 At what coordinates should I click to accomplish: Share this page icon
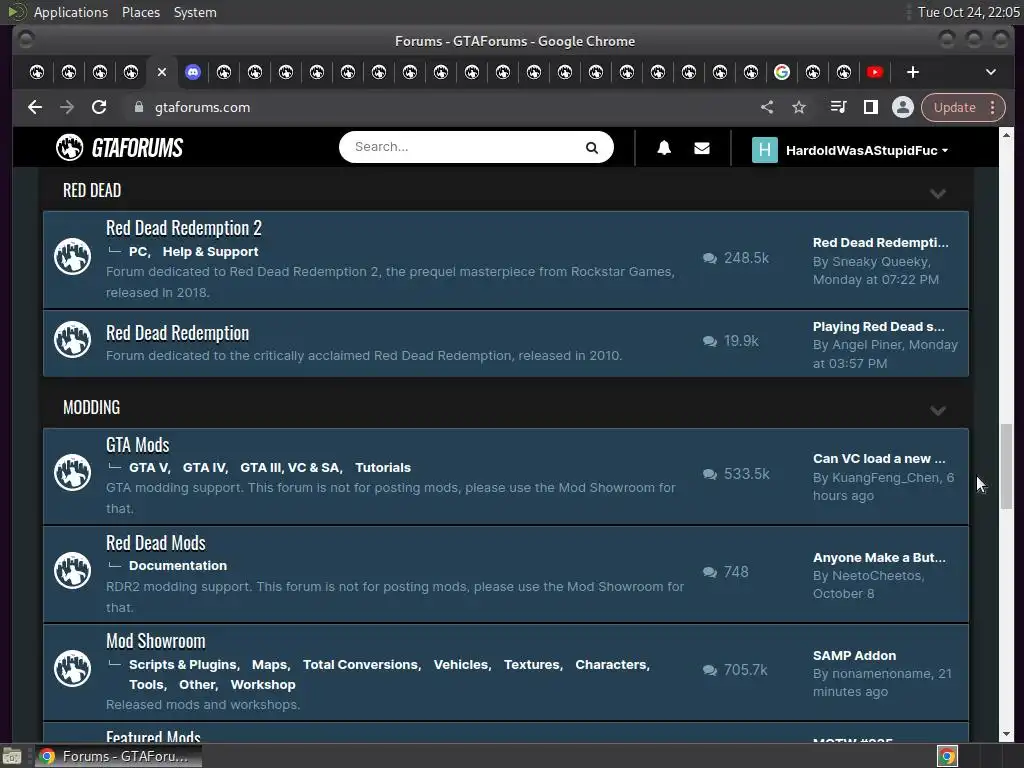(x=767, y=107)
